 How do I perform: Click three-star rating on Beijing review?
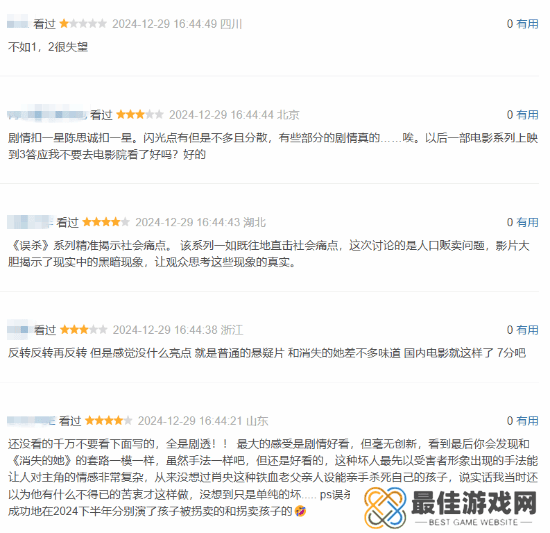click(140, 114)
